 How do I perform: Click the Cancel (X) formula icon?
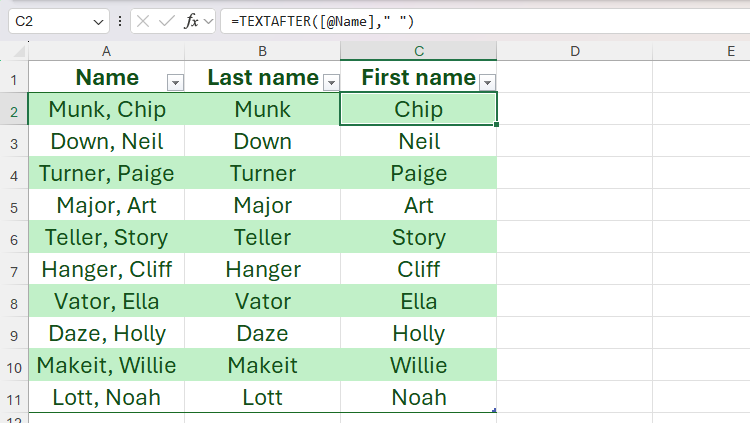[144, 21]
